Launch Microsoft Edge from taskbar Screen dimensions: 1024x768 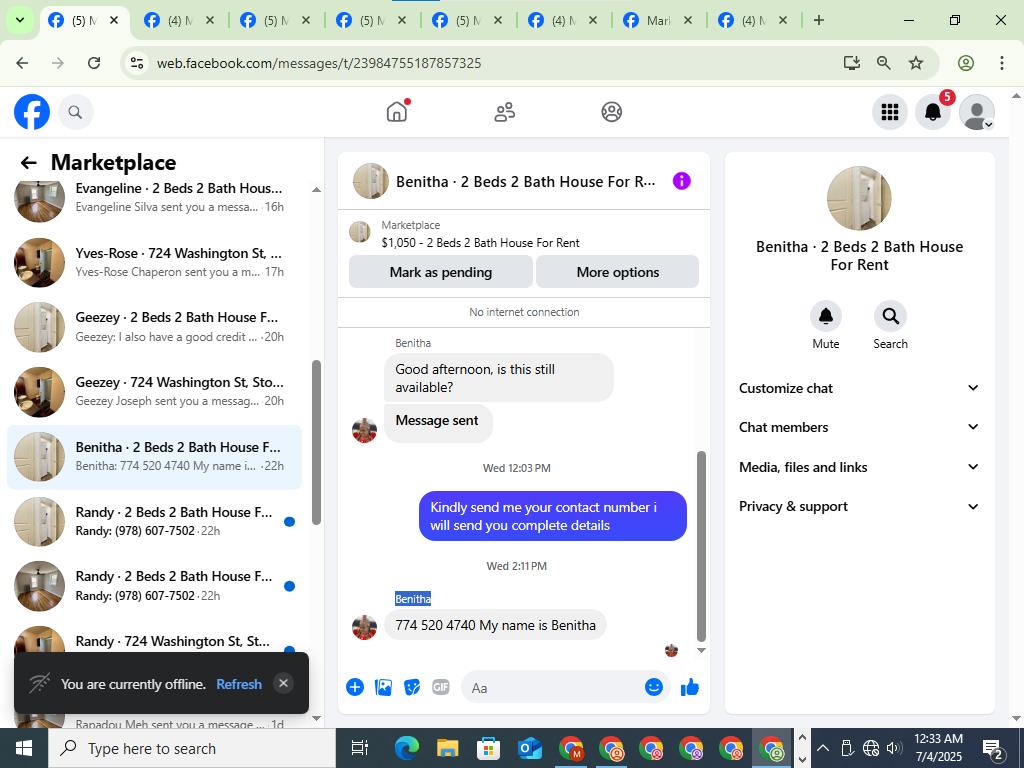coord(406,748)
